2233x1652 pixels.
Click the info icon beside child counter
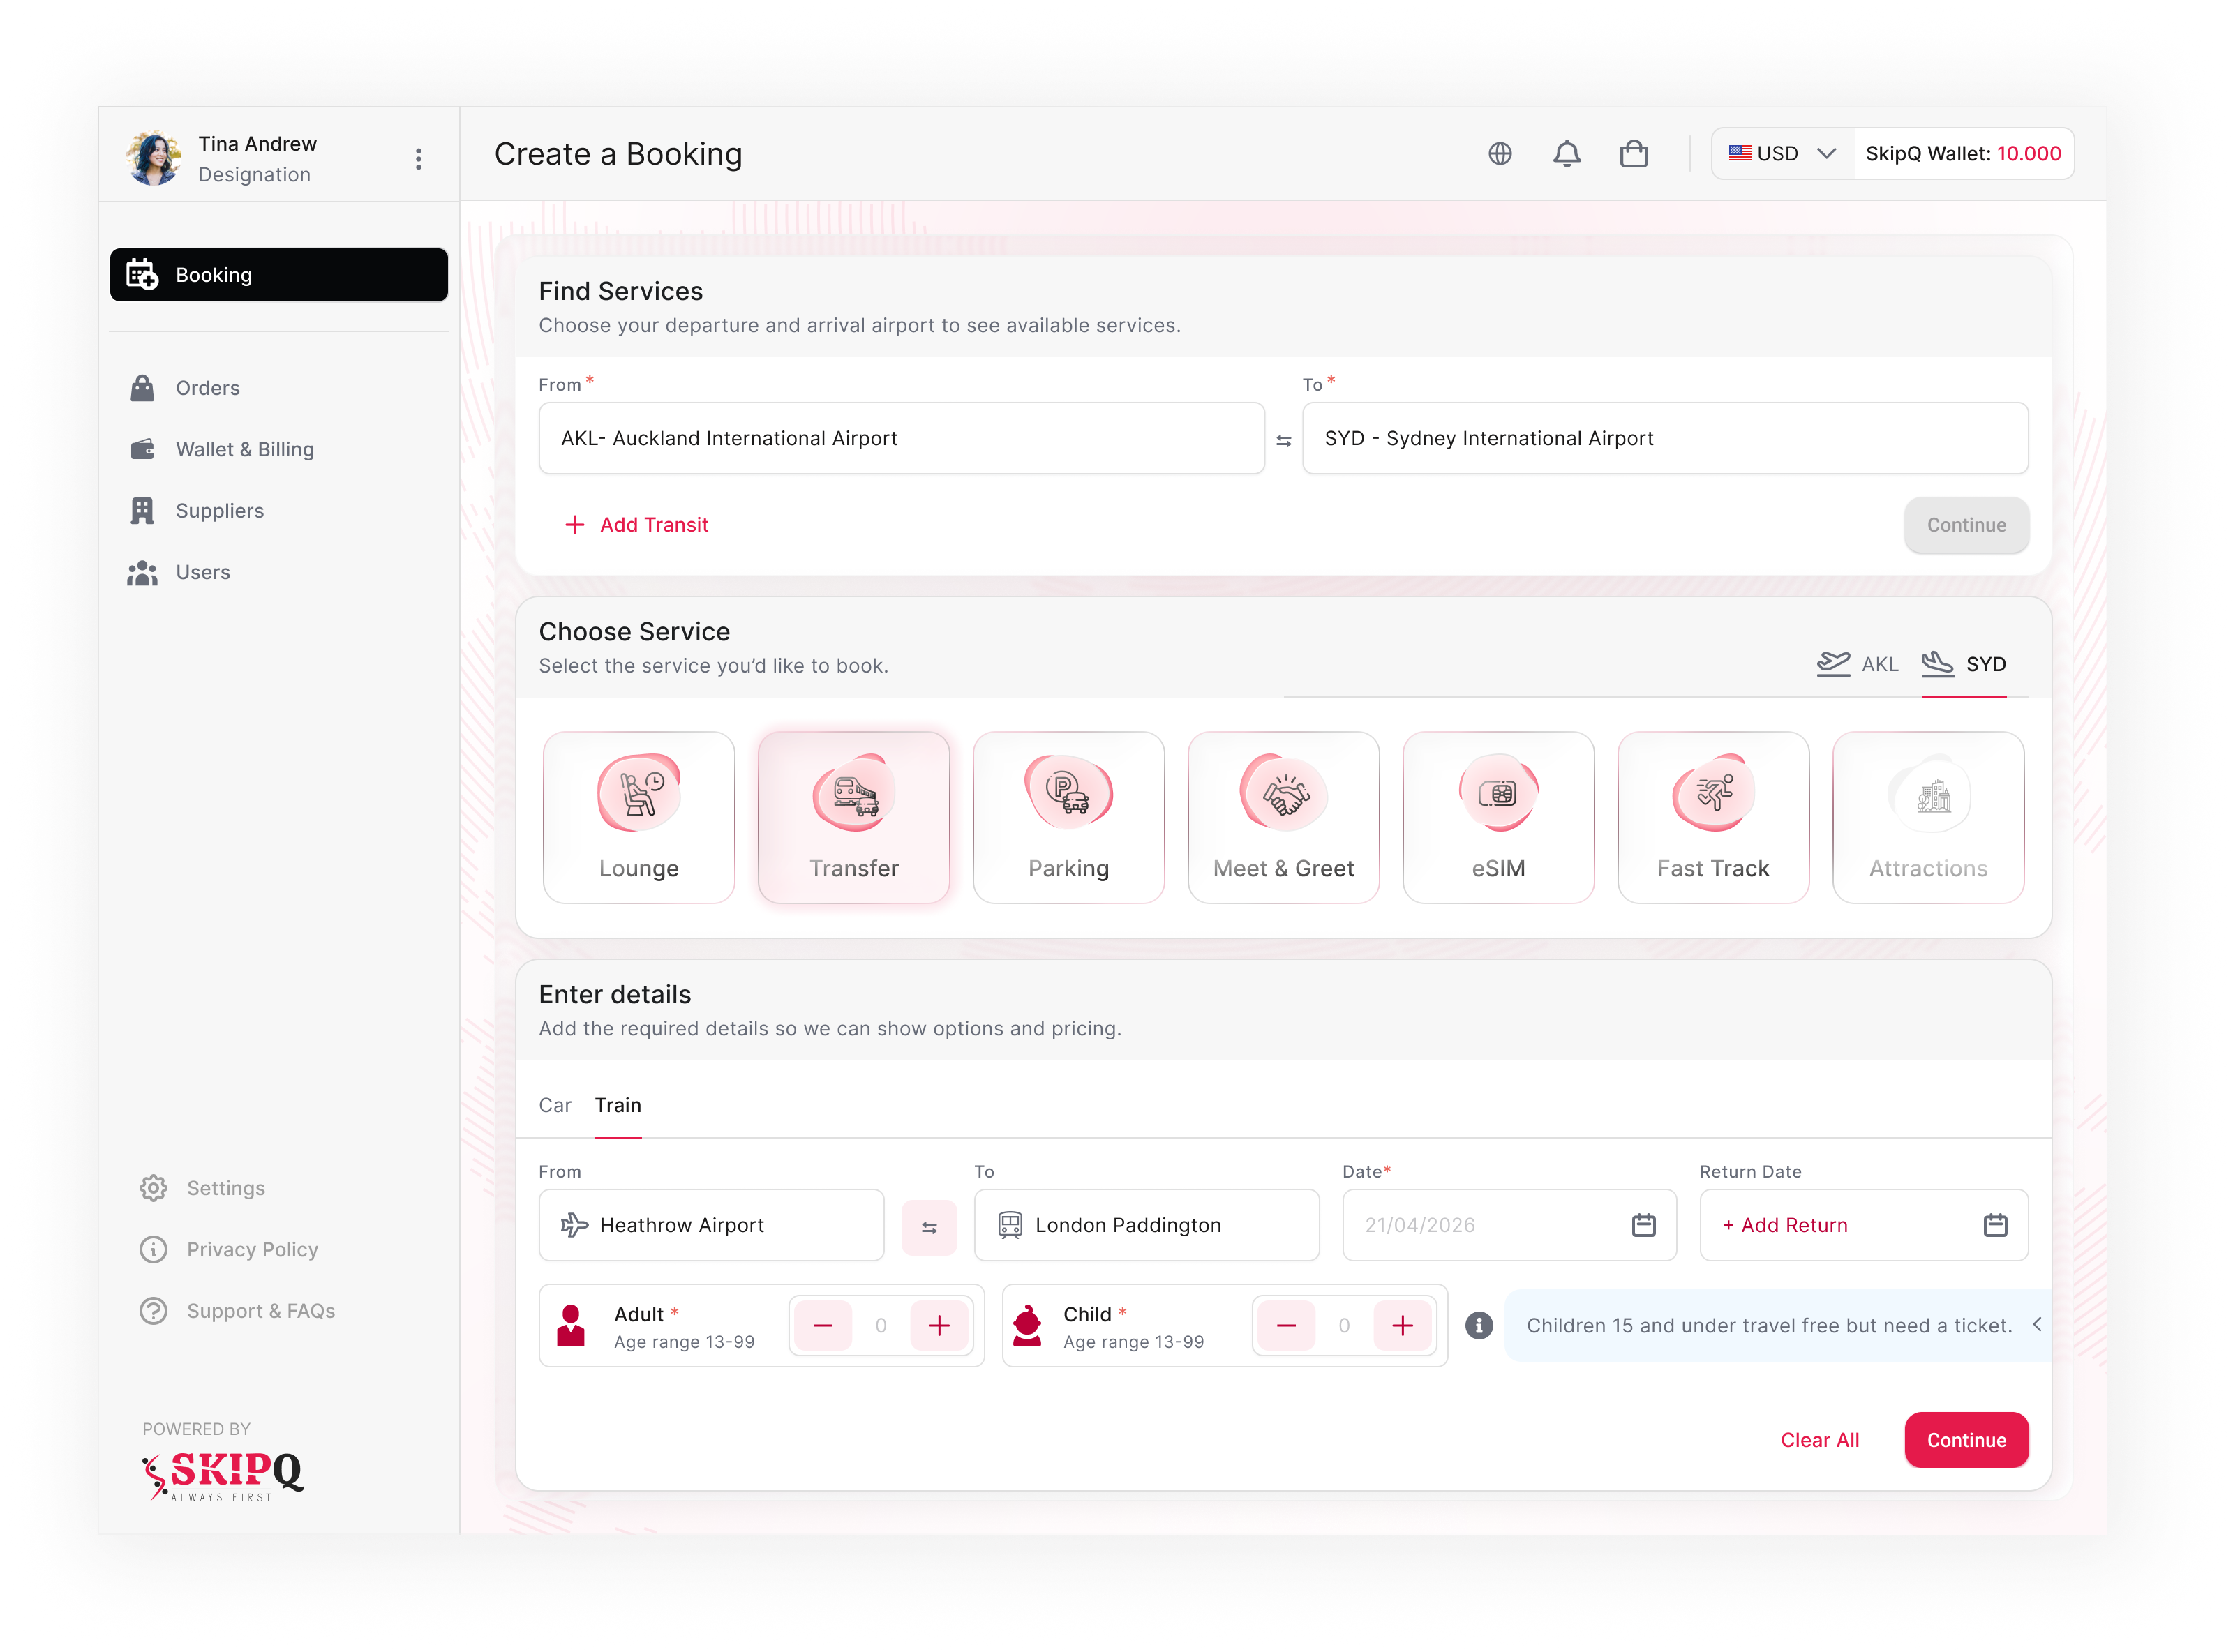1478,1326
